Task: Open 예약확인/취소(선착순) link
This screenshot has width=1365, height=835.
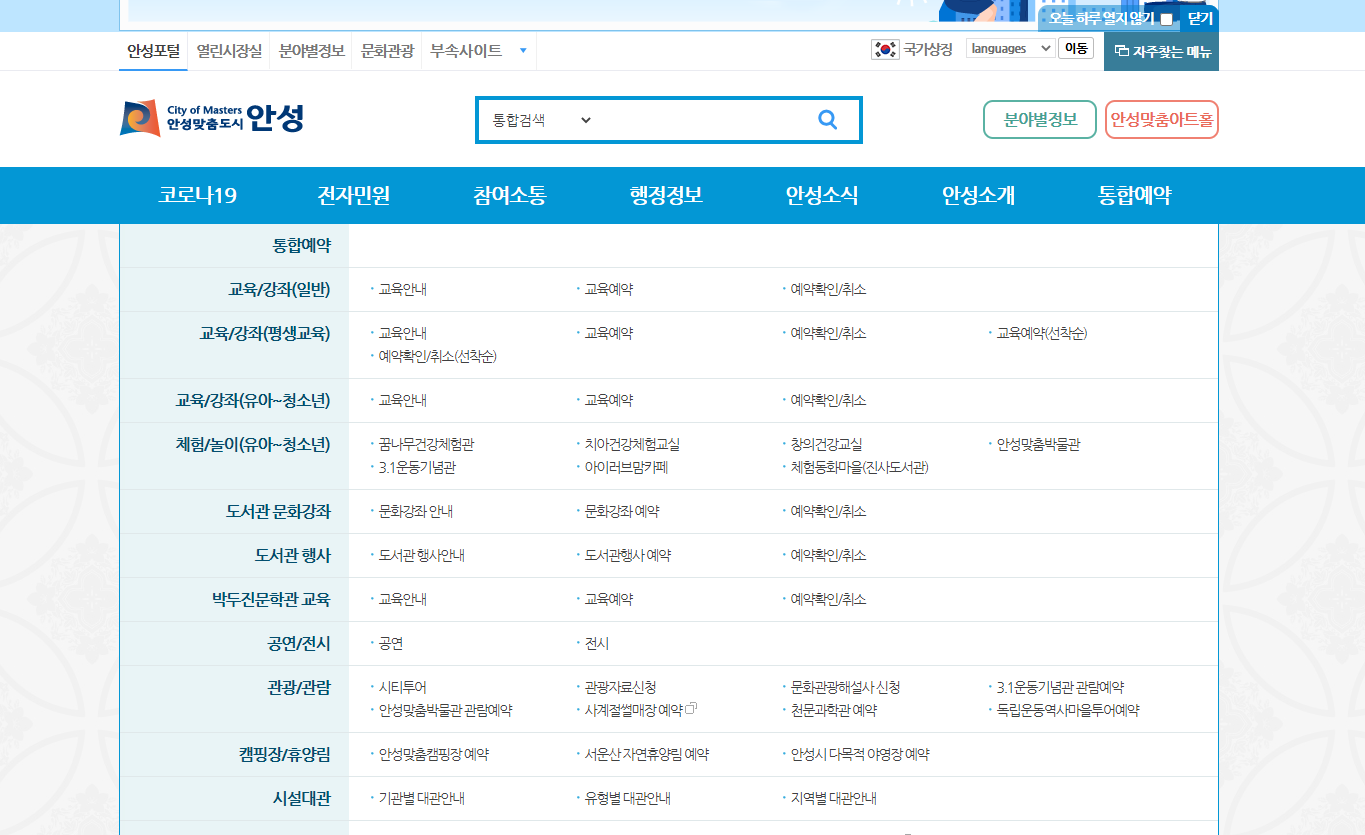Action: click(438, 356)
